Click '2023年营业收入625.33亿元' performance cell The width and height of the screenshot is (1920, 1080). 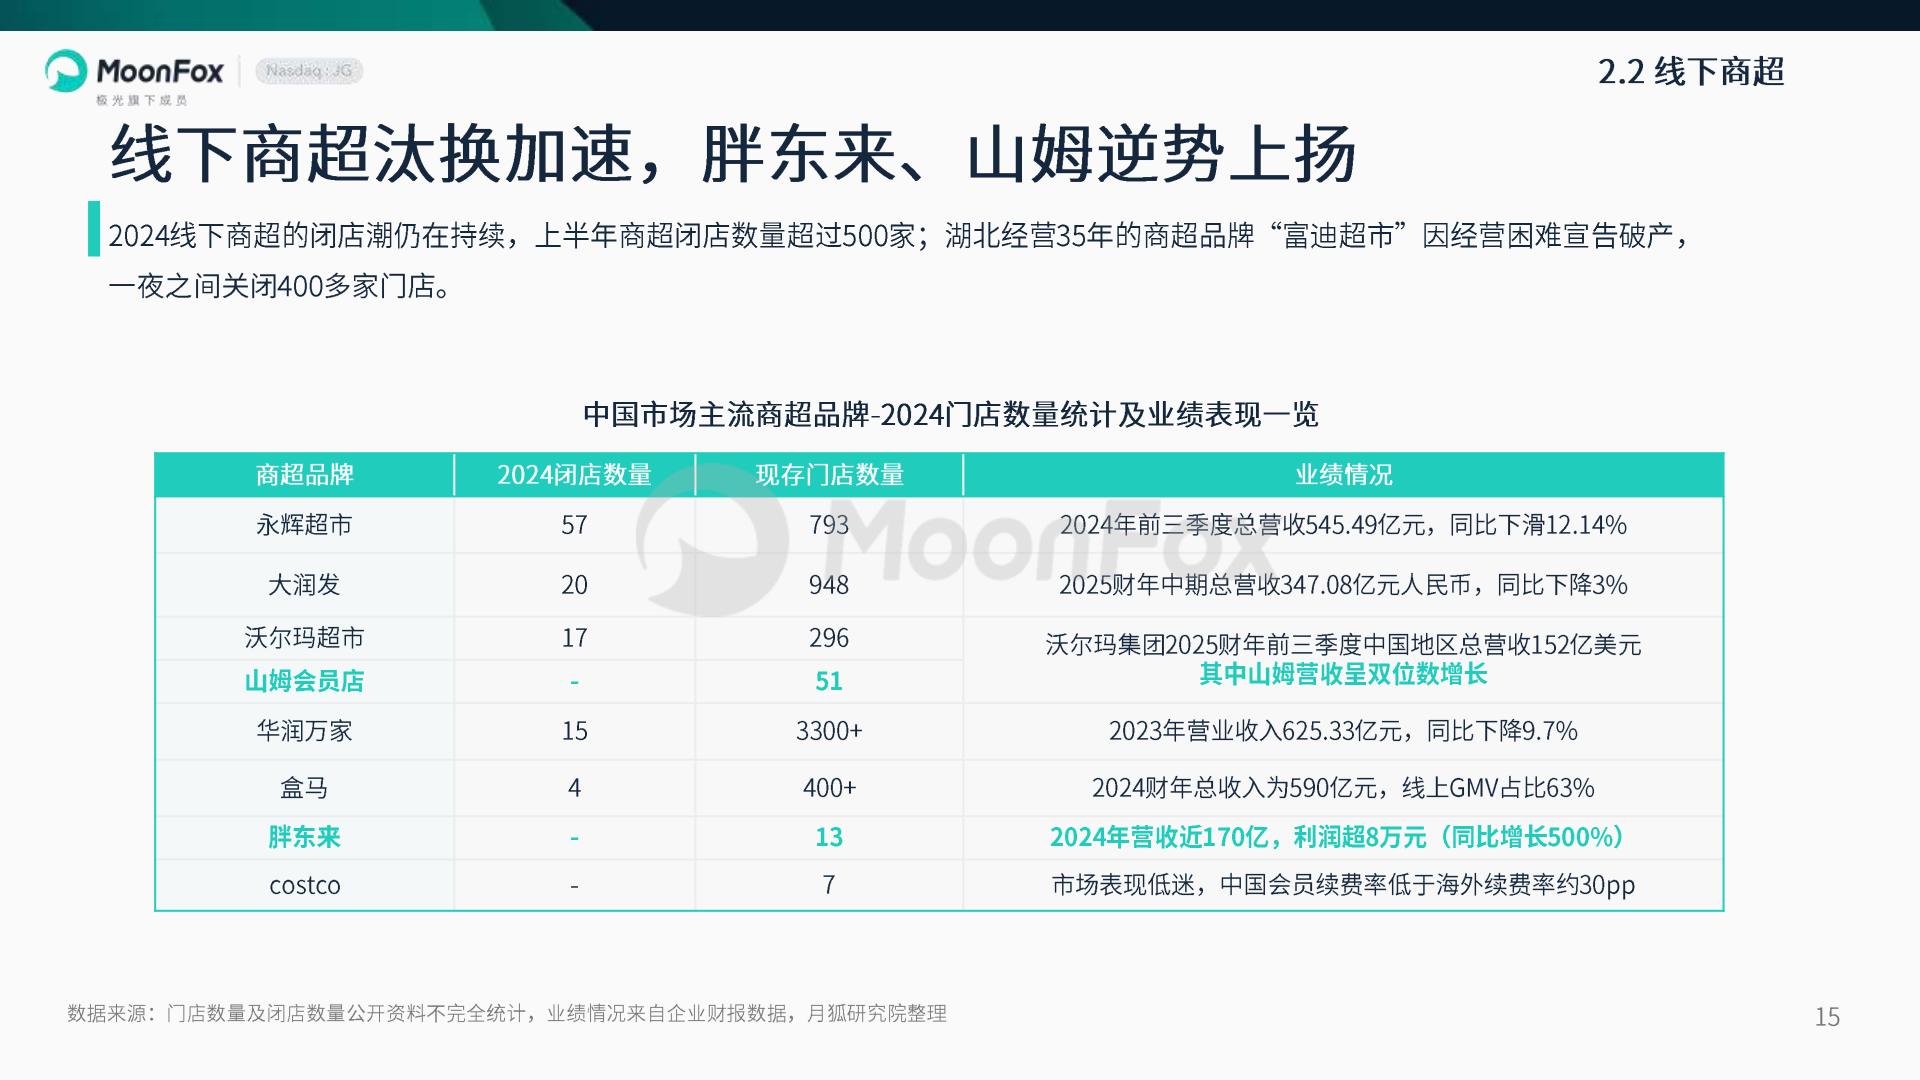[x=1343, y=731]
